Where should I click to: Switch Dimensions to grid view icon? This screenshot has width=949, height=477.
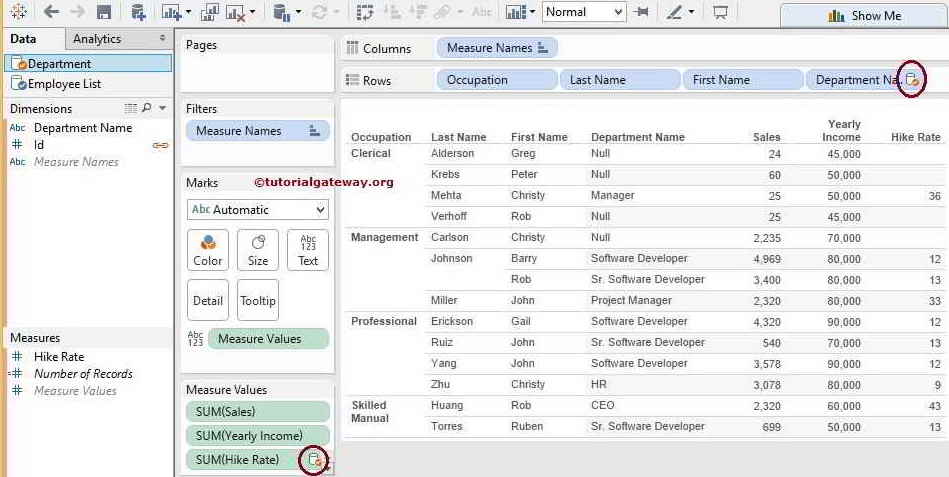point(131,108)
